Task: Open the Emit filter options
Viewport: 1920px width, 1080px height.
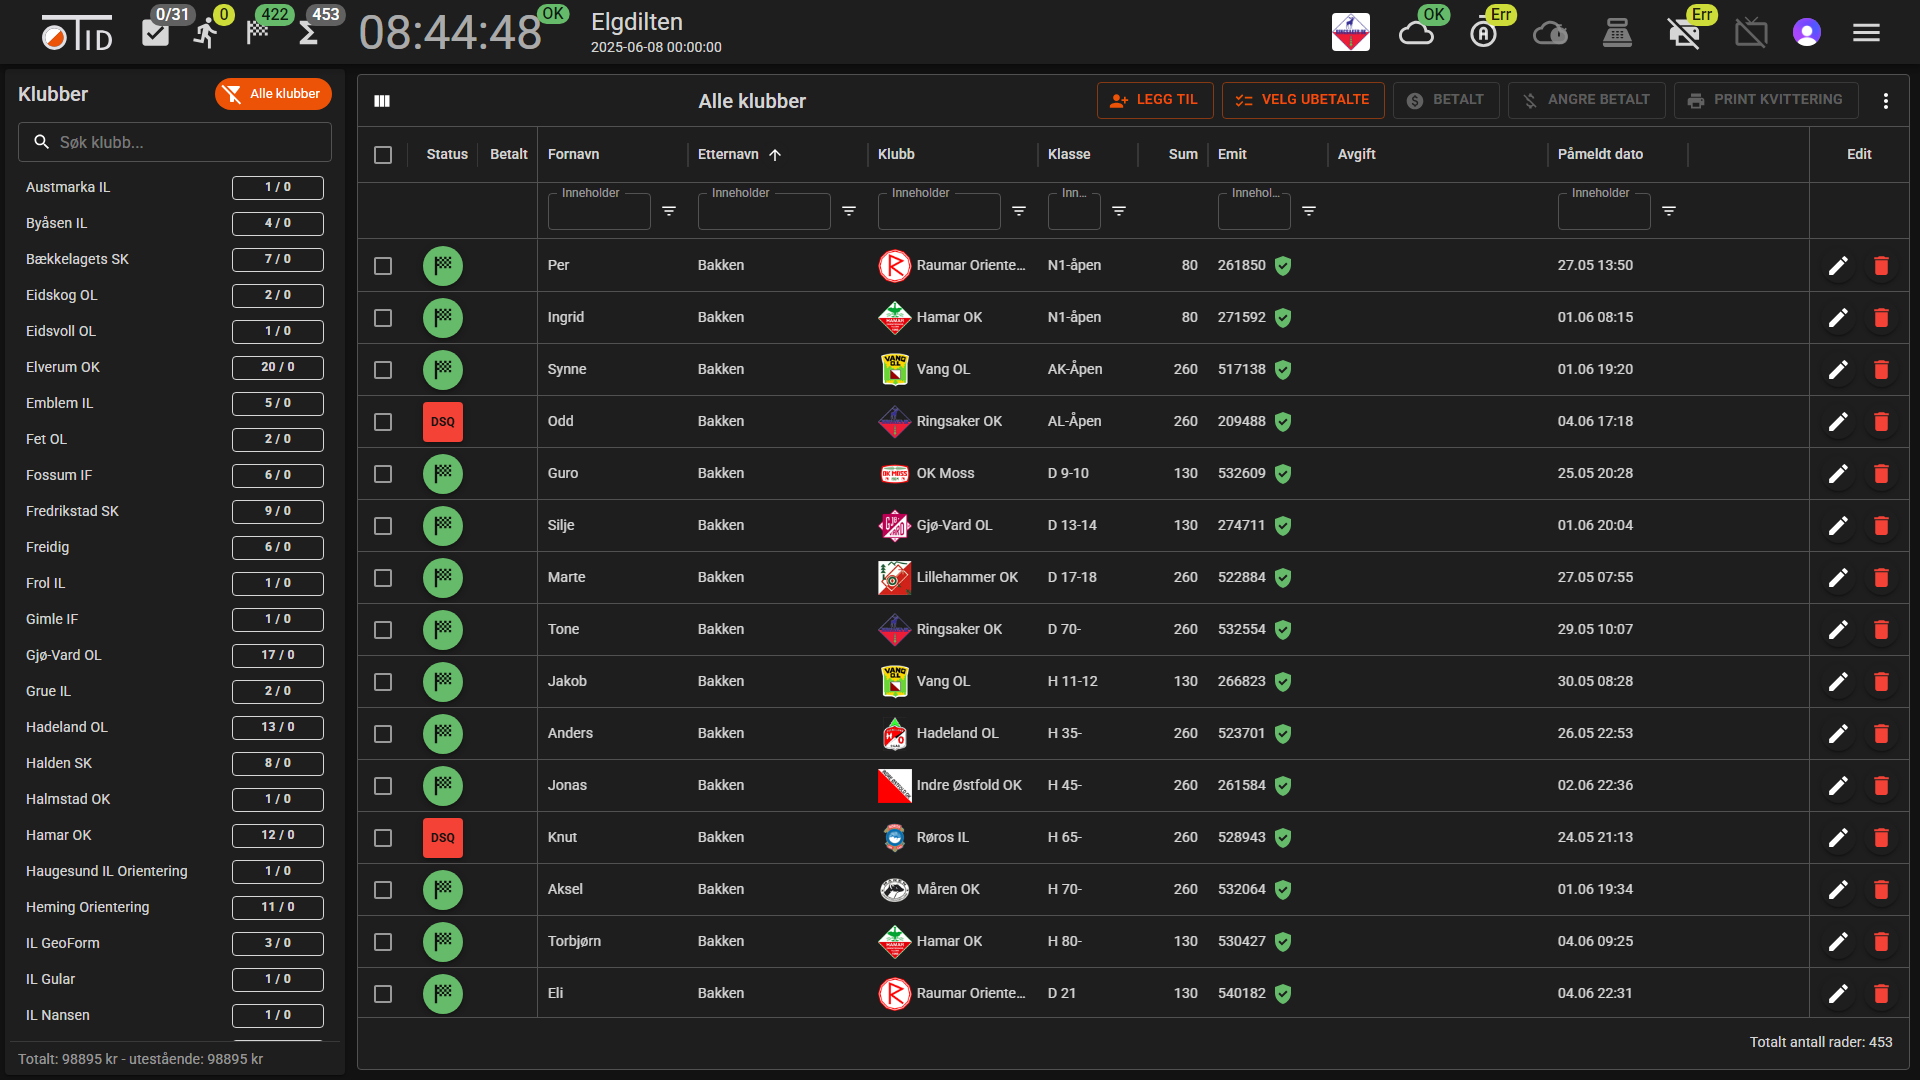Action: point(1309,211)
